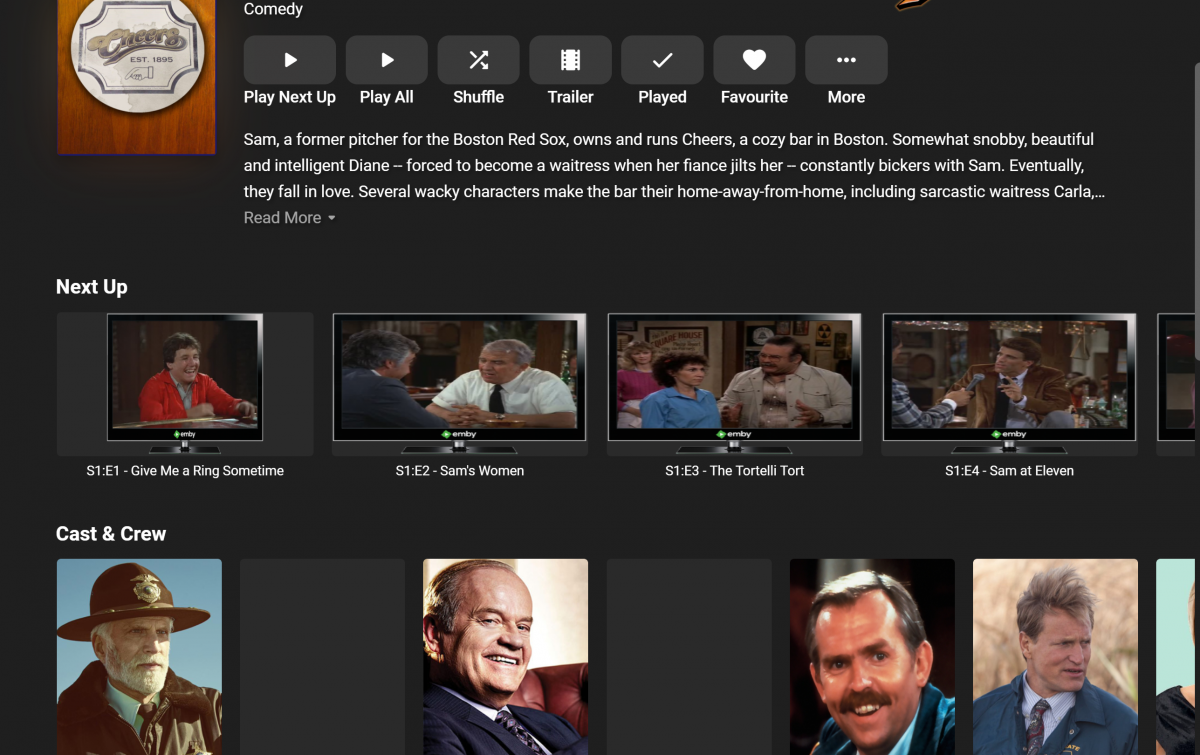This screenshot has width=1200, height=755.
Task: Open episode thumbnail for The Tortelli Tort
Action: click(x=735, y=384)
